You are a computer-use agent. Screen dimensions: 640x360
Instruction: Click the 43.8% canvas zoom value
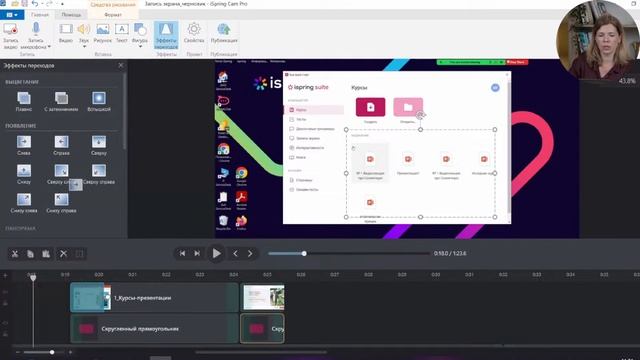(627, 81)
